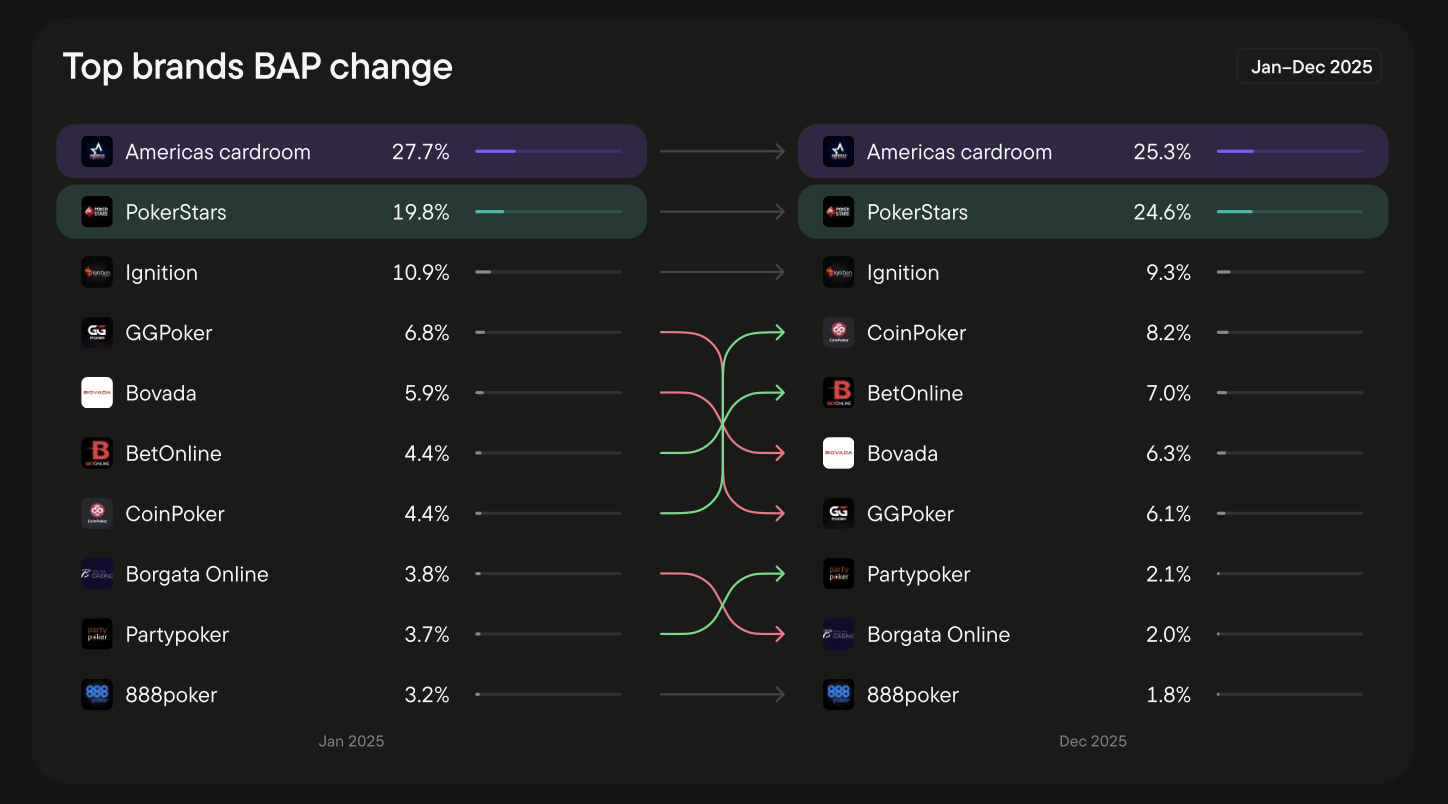Click the PokerStars logo in Dec 2025 column

838,212
